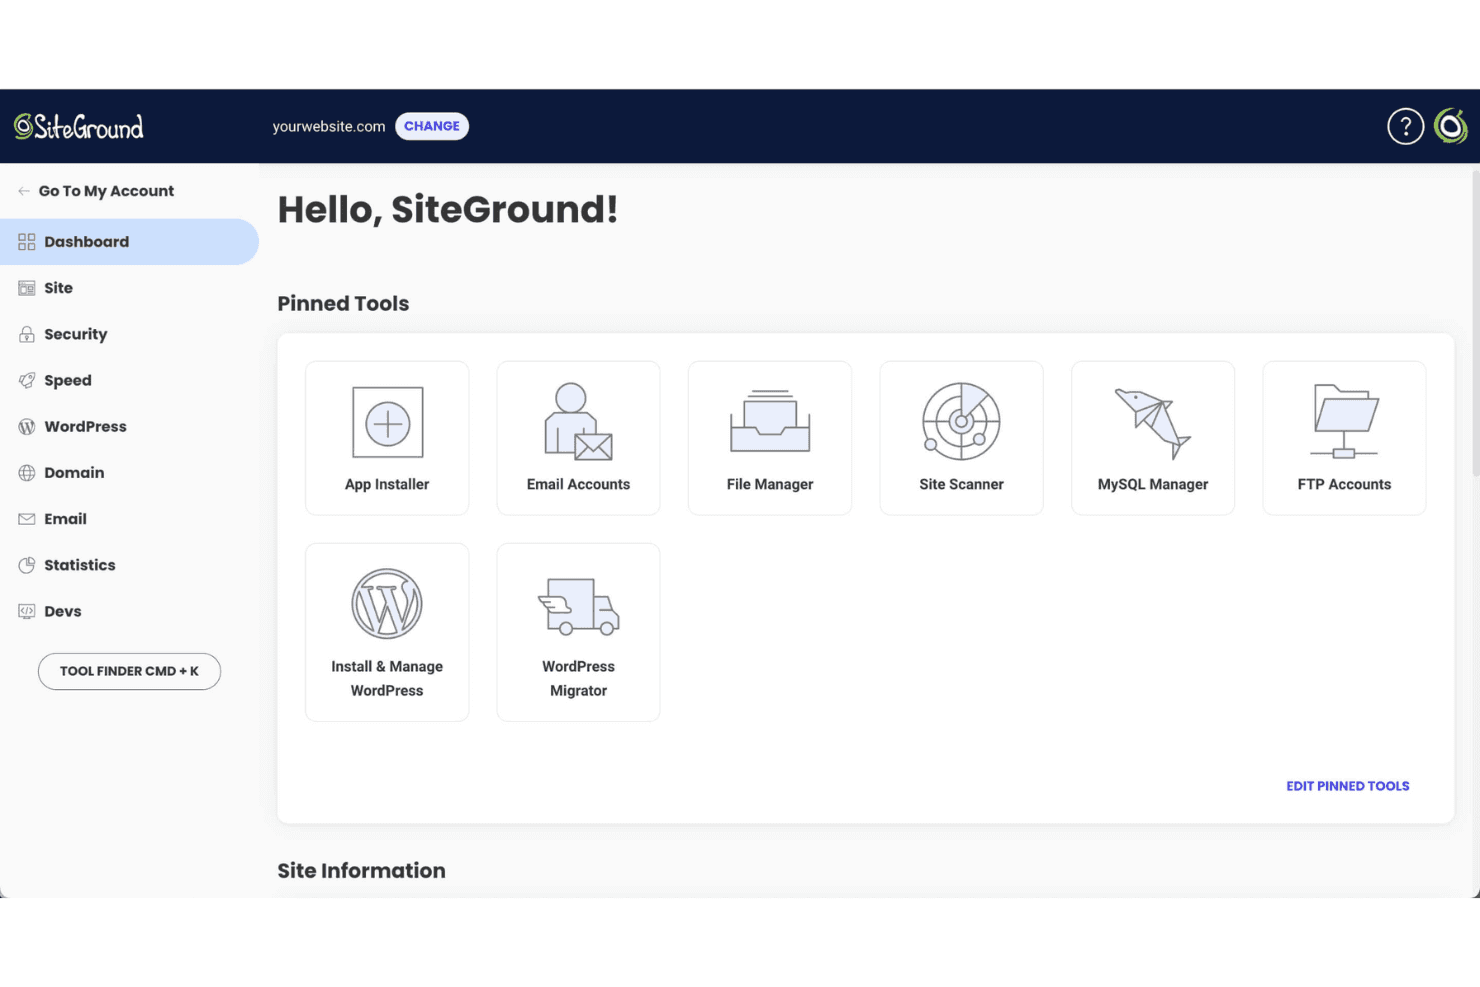The width and height of the screenshot is (1480, 987).
Task: Expand the Email sidebar section
Action: [x=129, y=519]
